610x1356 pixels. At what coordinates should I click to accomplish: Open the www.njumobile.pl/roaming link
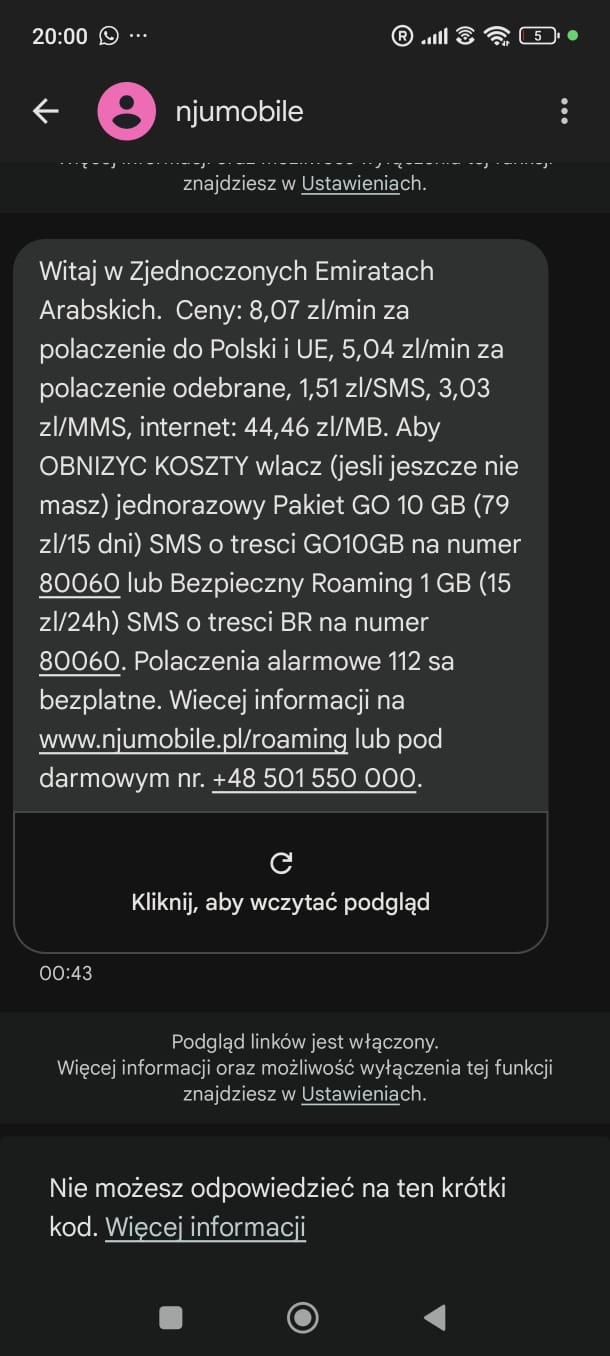193,740
